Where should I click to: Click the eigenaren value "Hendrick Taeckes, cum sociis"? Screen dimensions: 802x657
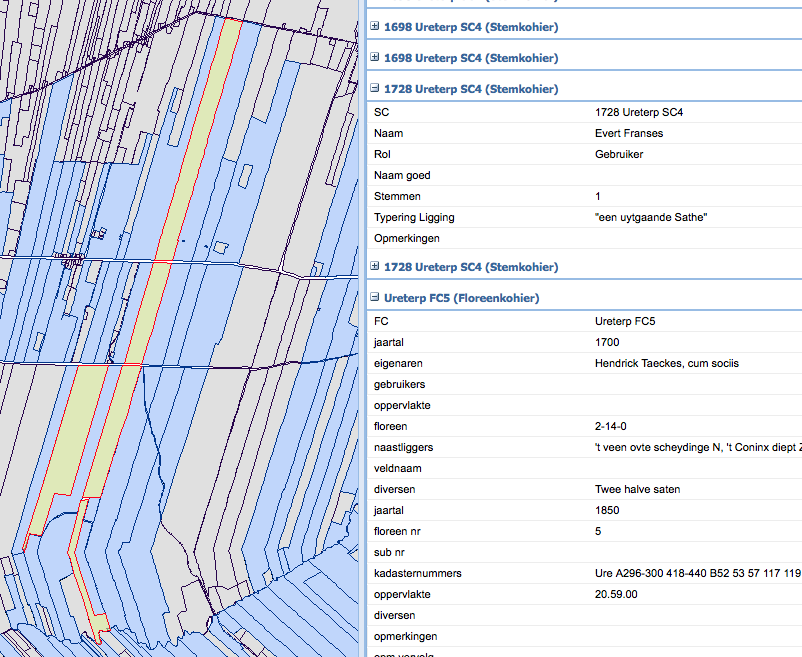(x=666, y=364)
